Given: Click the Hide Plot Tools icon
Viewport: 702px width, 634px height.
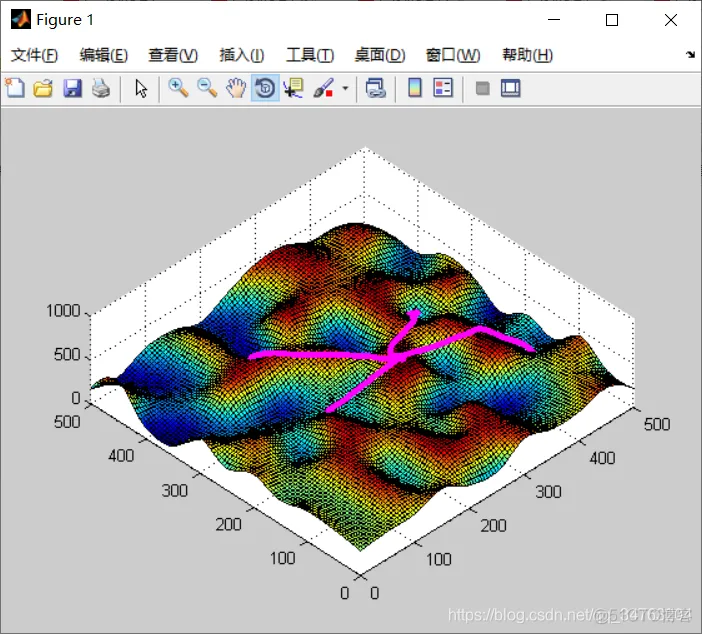Looking at the screenshot, I should (483, 89).
